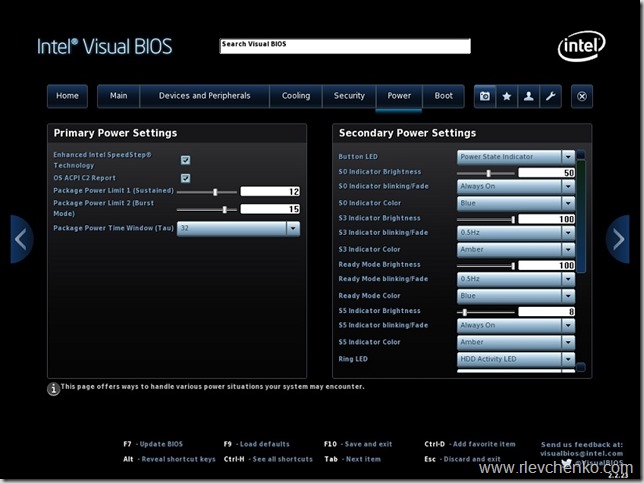Click the circled X exit icon
The image size is (644, 483).
[x=582, y=96]
